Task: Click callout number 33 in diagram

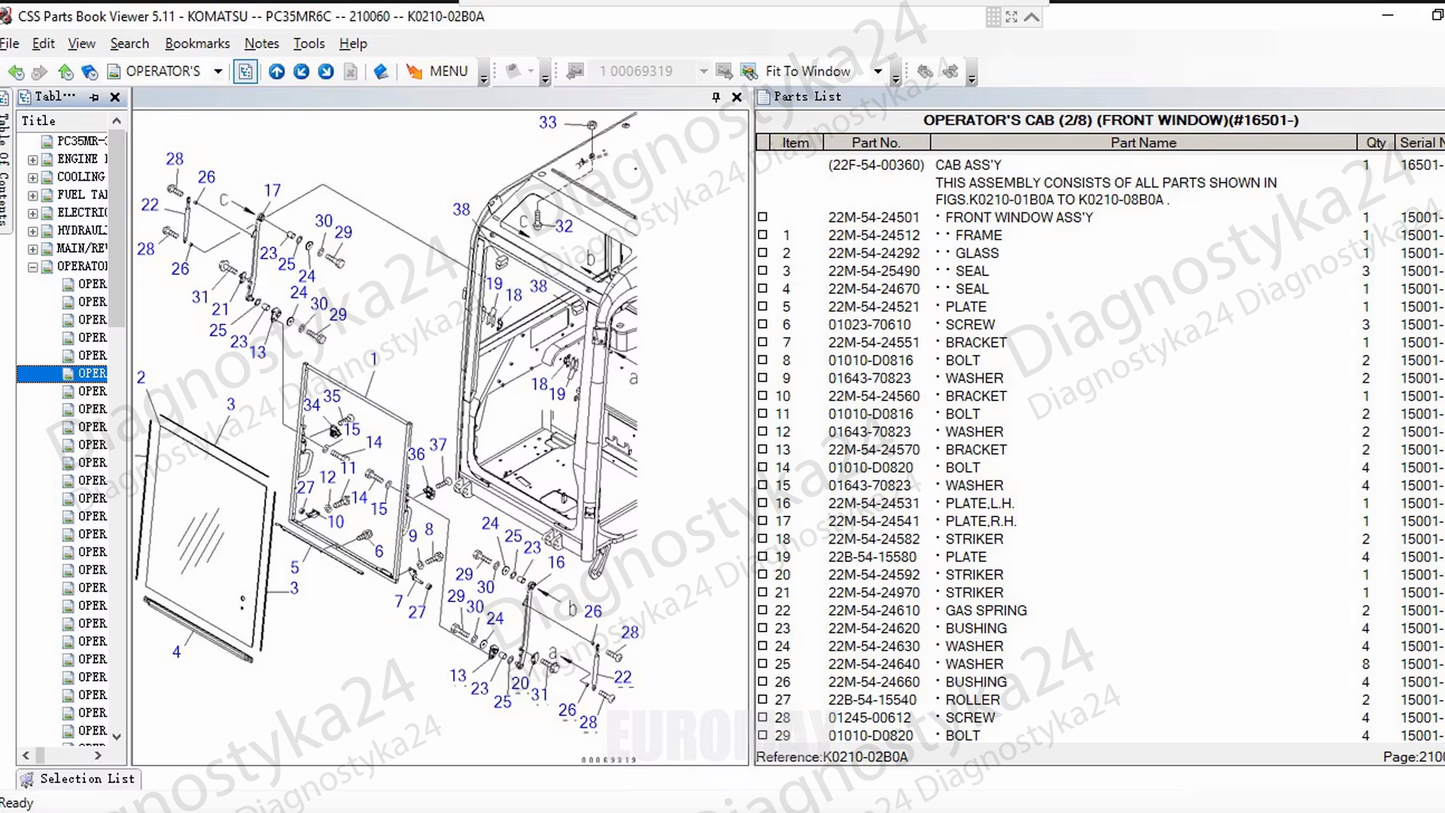Action: pyautogui.click(x=547, y=122)
